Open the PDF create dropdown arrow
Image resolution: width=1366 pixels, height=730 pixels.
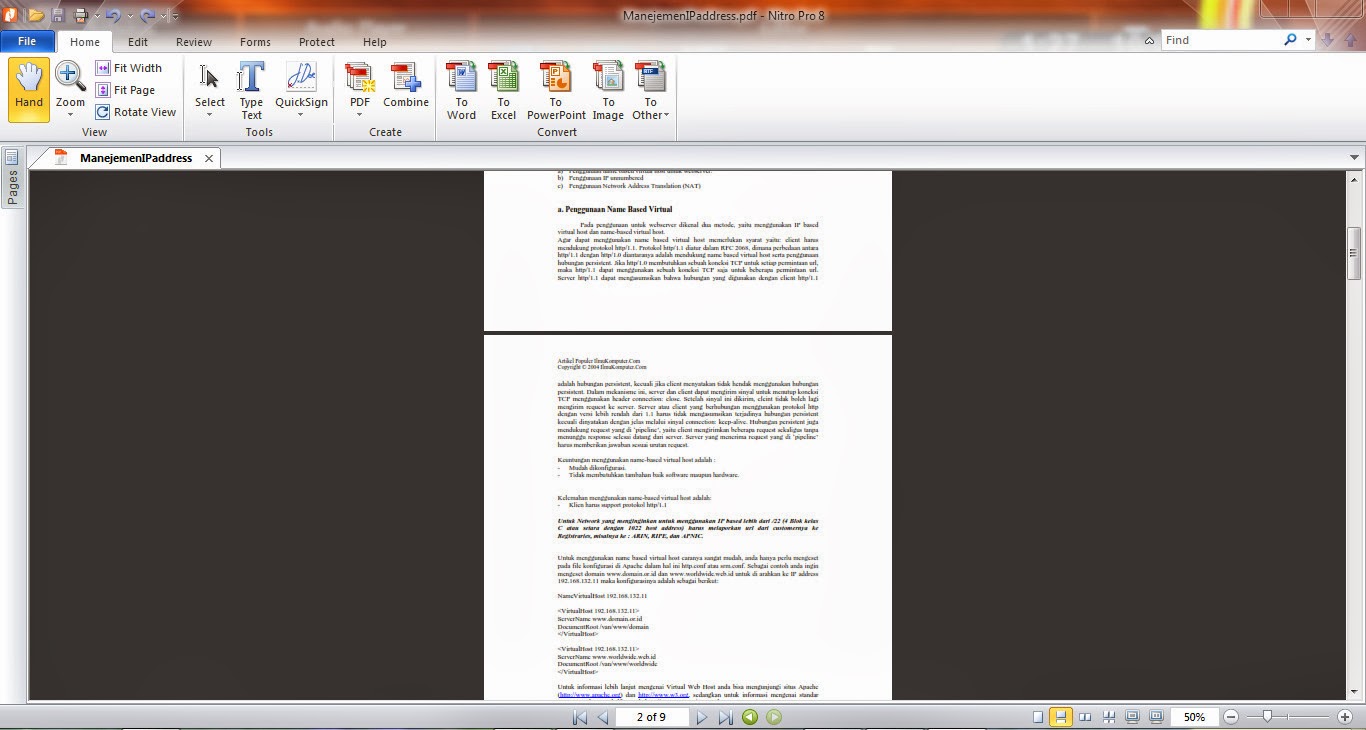pos(360,115)
